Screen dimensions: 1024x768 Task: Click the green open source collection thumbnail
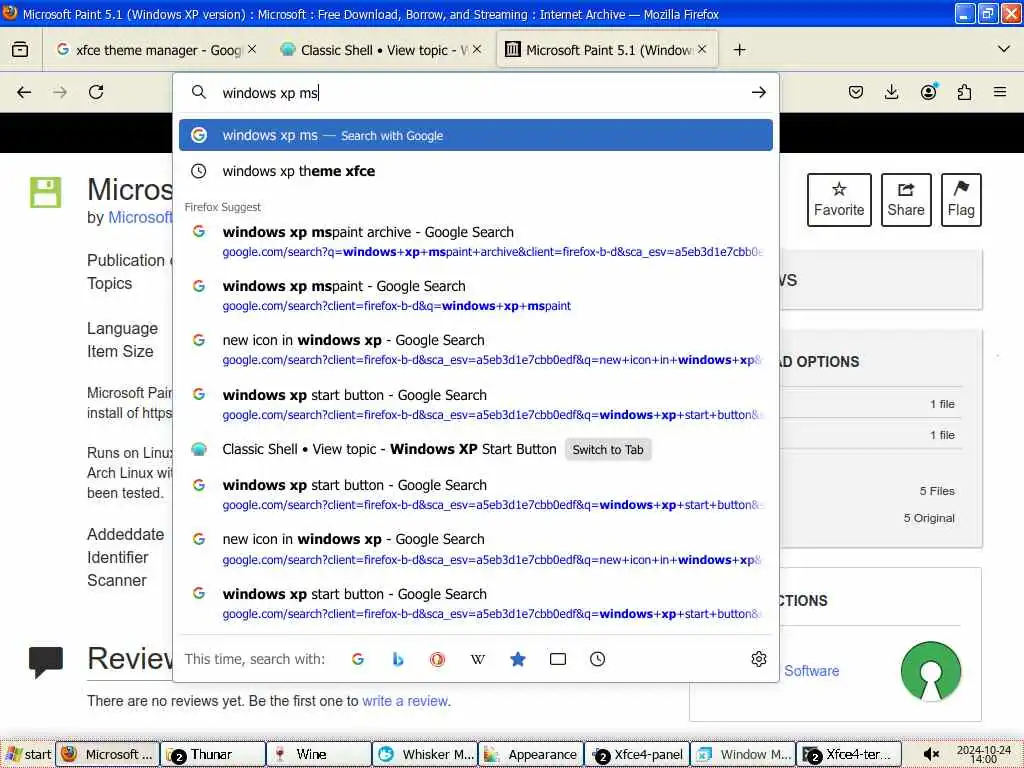(x=931, y=671)
